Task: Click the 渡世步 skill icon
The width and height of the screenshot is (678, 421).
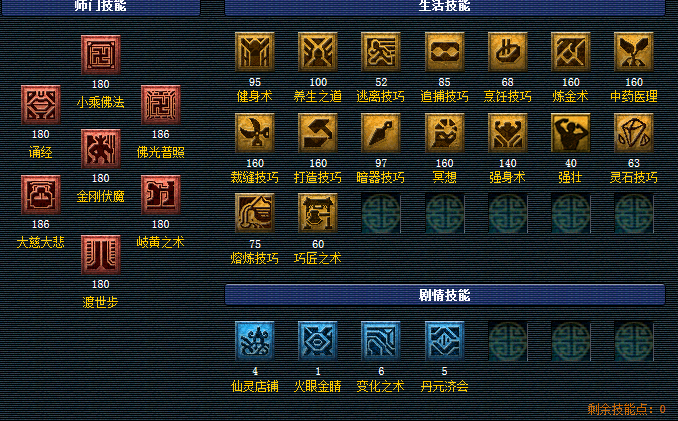Action: pos(101,255)
